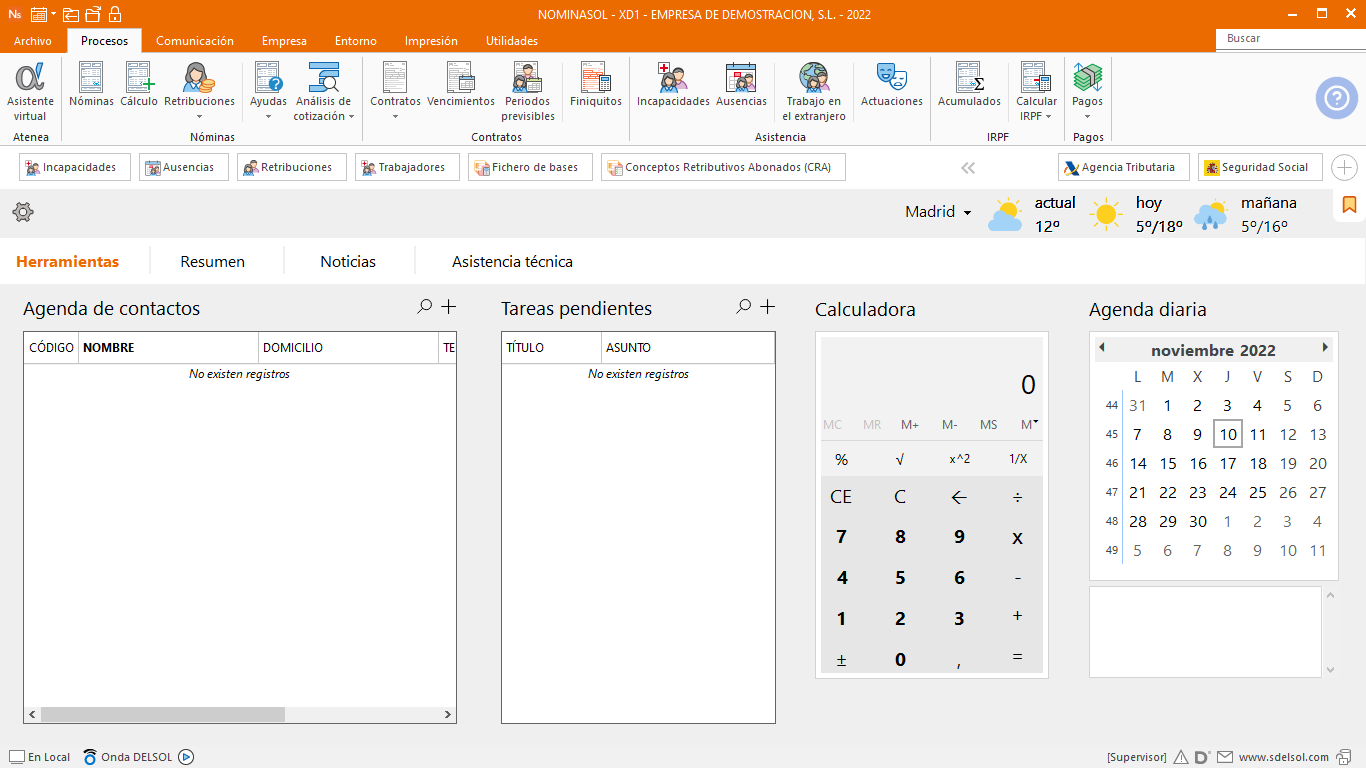Click the contacts horizontal scrollbar
This screenshot has width=1366, height=768.
(x=162, y=715)
